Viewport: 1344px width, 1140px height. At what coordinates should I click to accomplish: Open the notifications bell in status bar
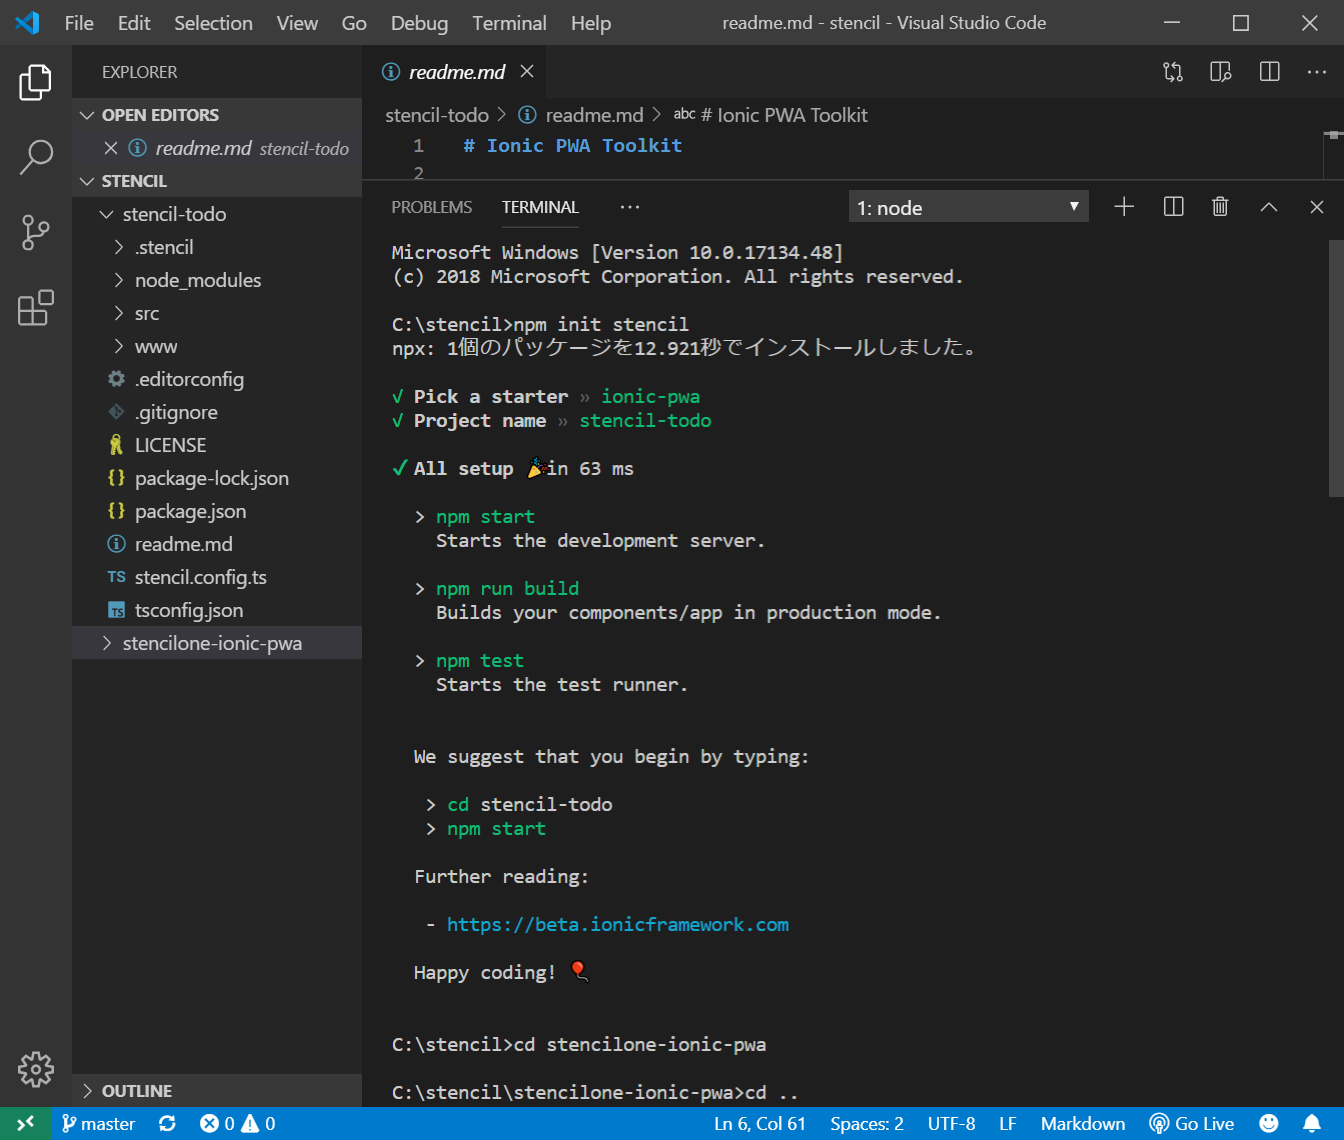(x=1311, y=1124)
